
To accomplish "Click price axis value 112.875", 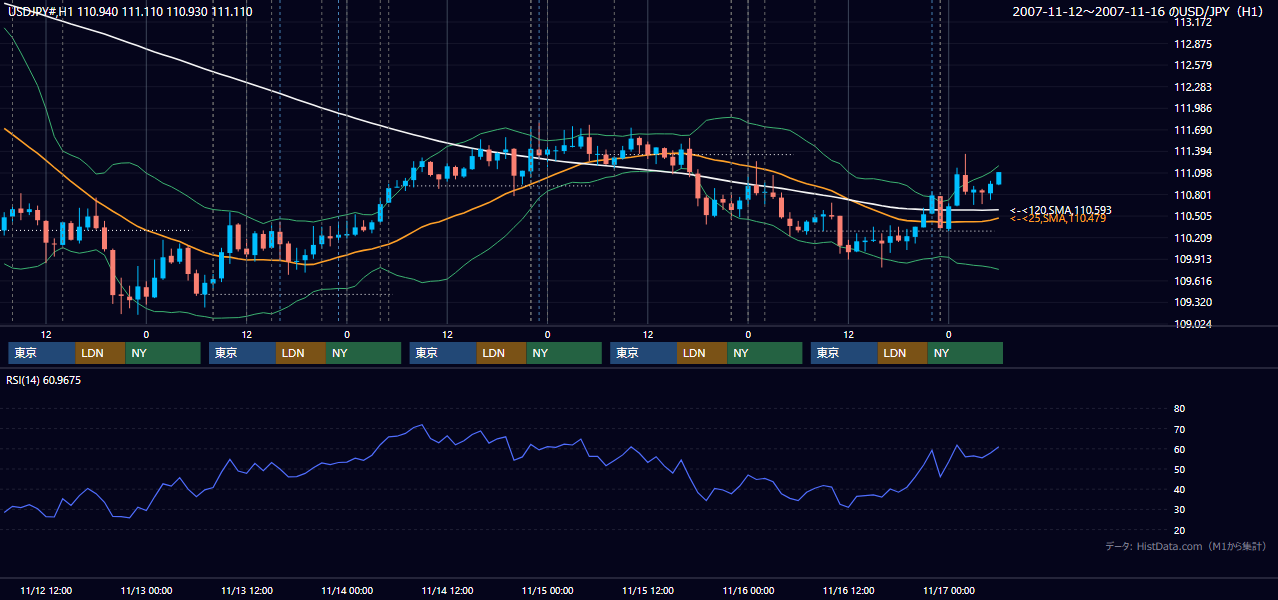I will (x=1192, y=44).
